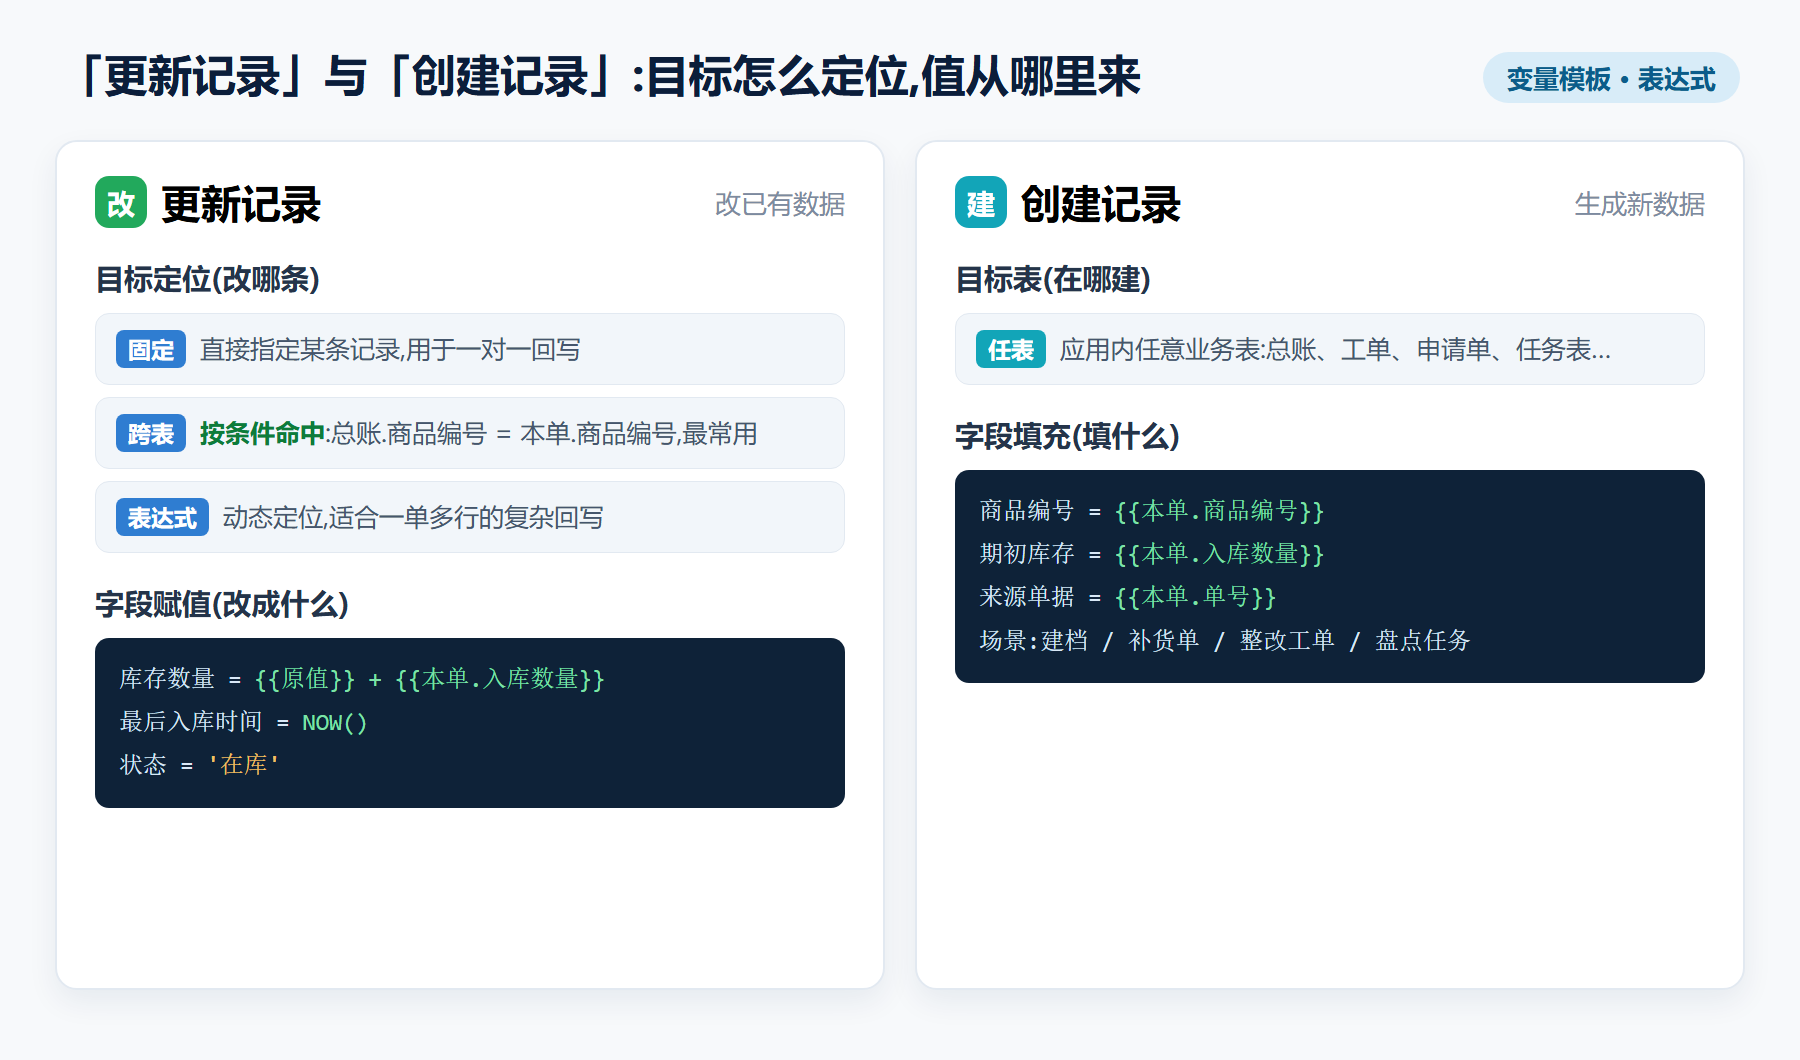Click 总账.商品编号 = 本单.商品编号,最常用 text
This screenshot has width=1800, height=1060.
coord(545,433)
